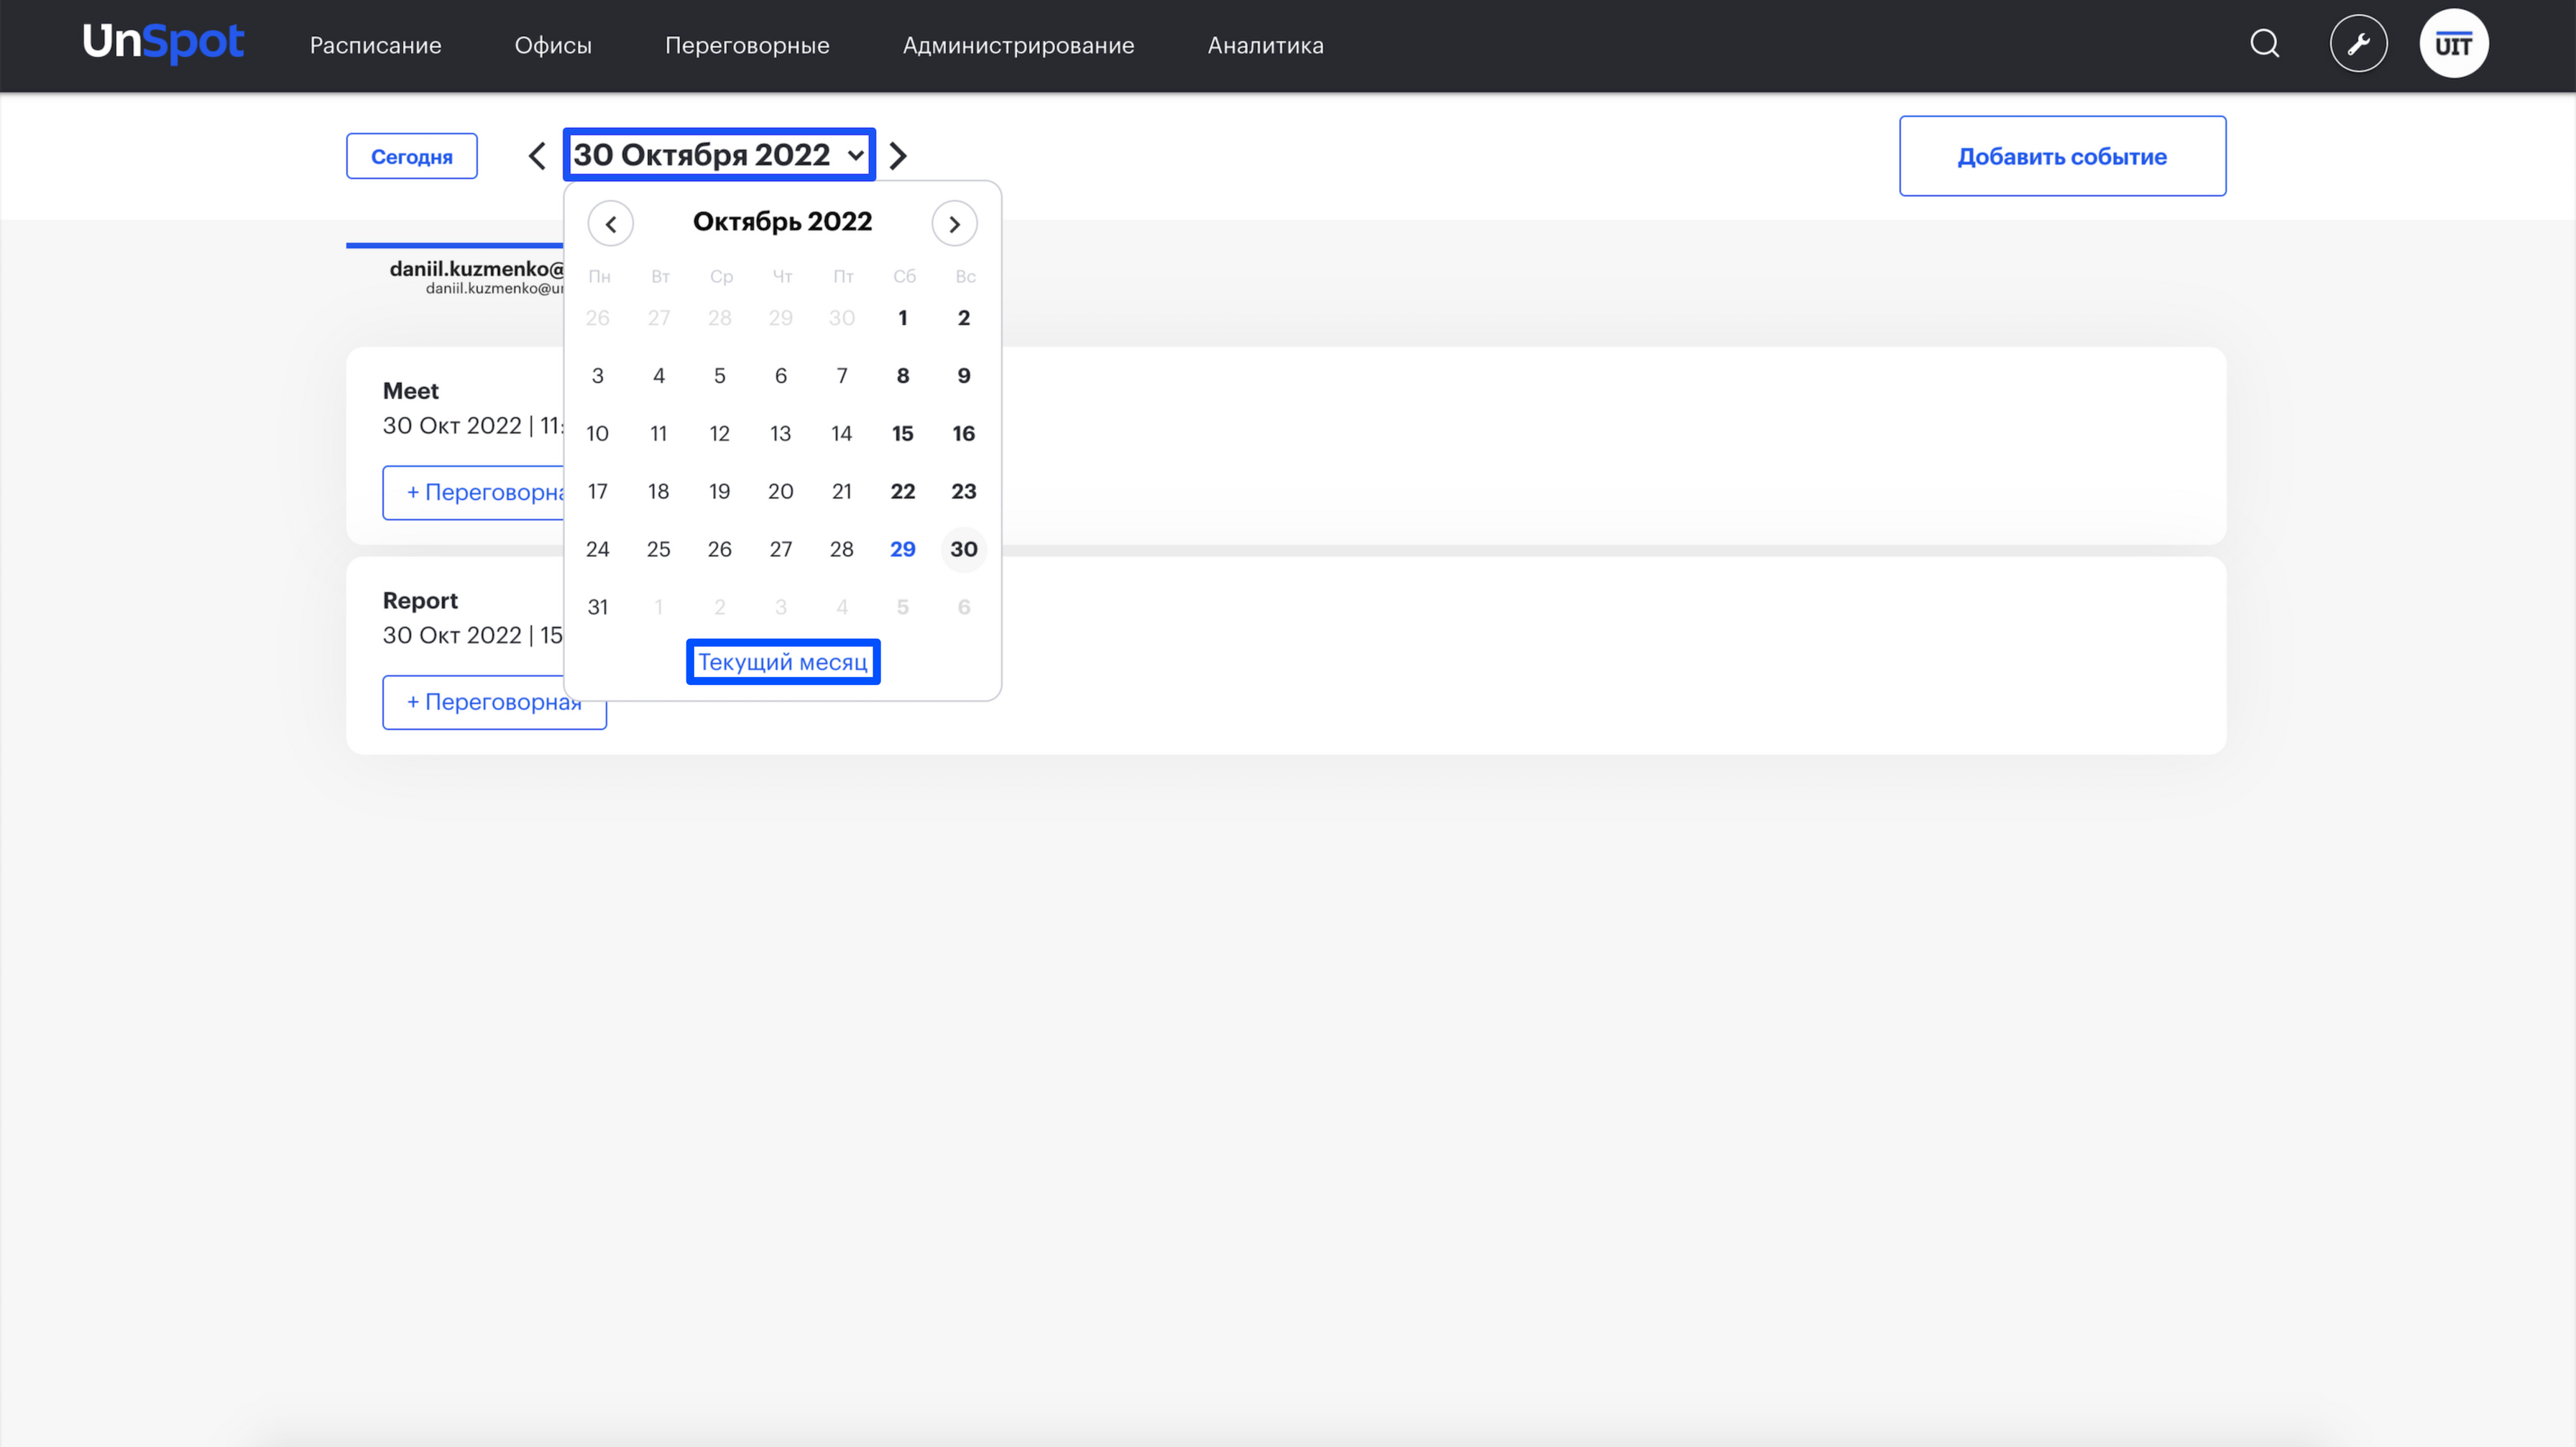
Task: Choose October 27 in the calendar
Action: click(781, 550)
